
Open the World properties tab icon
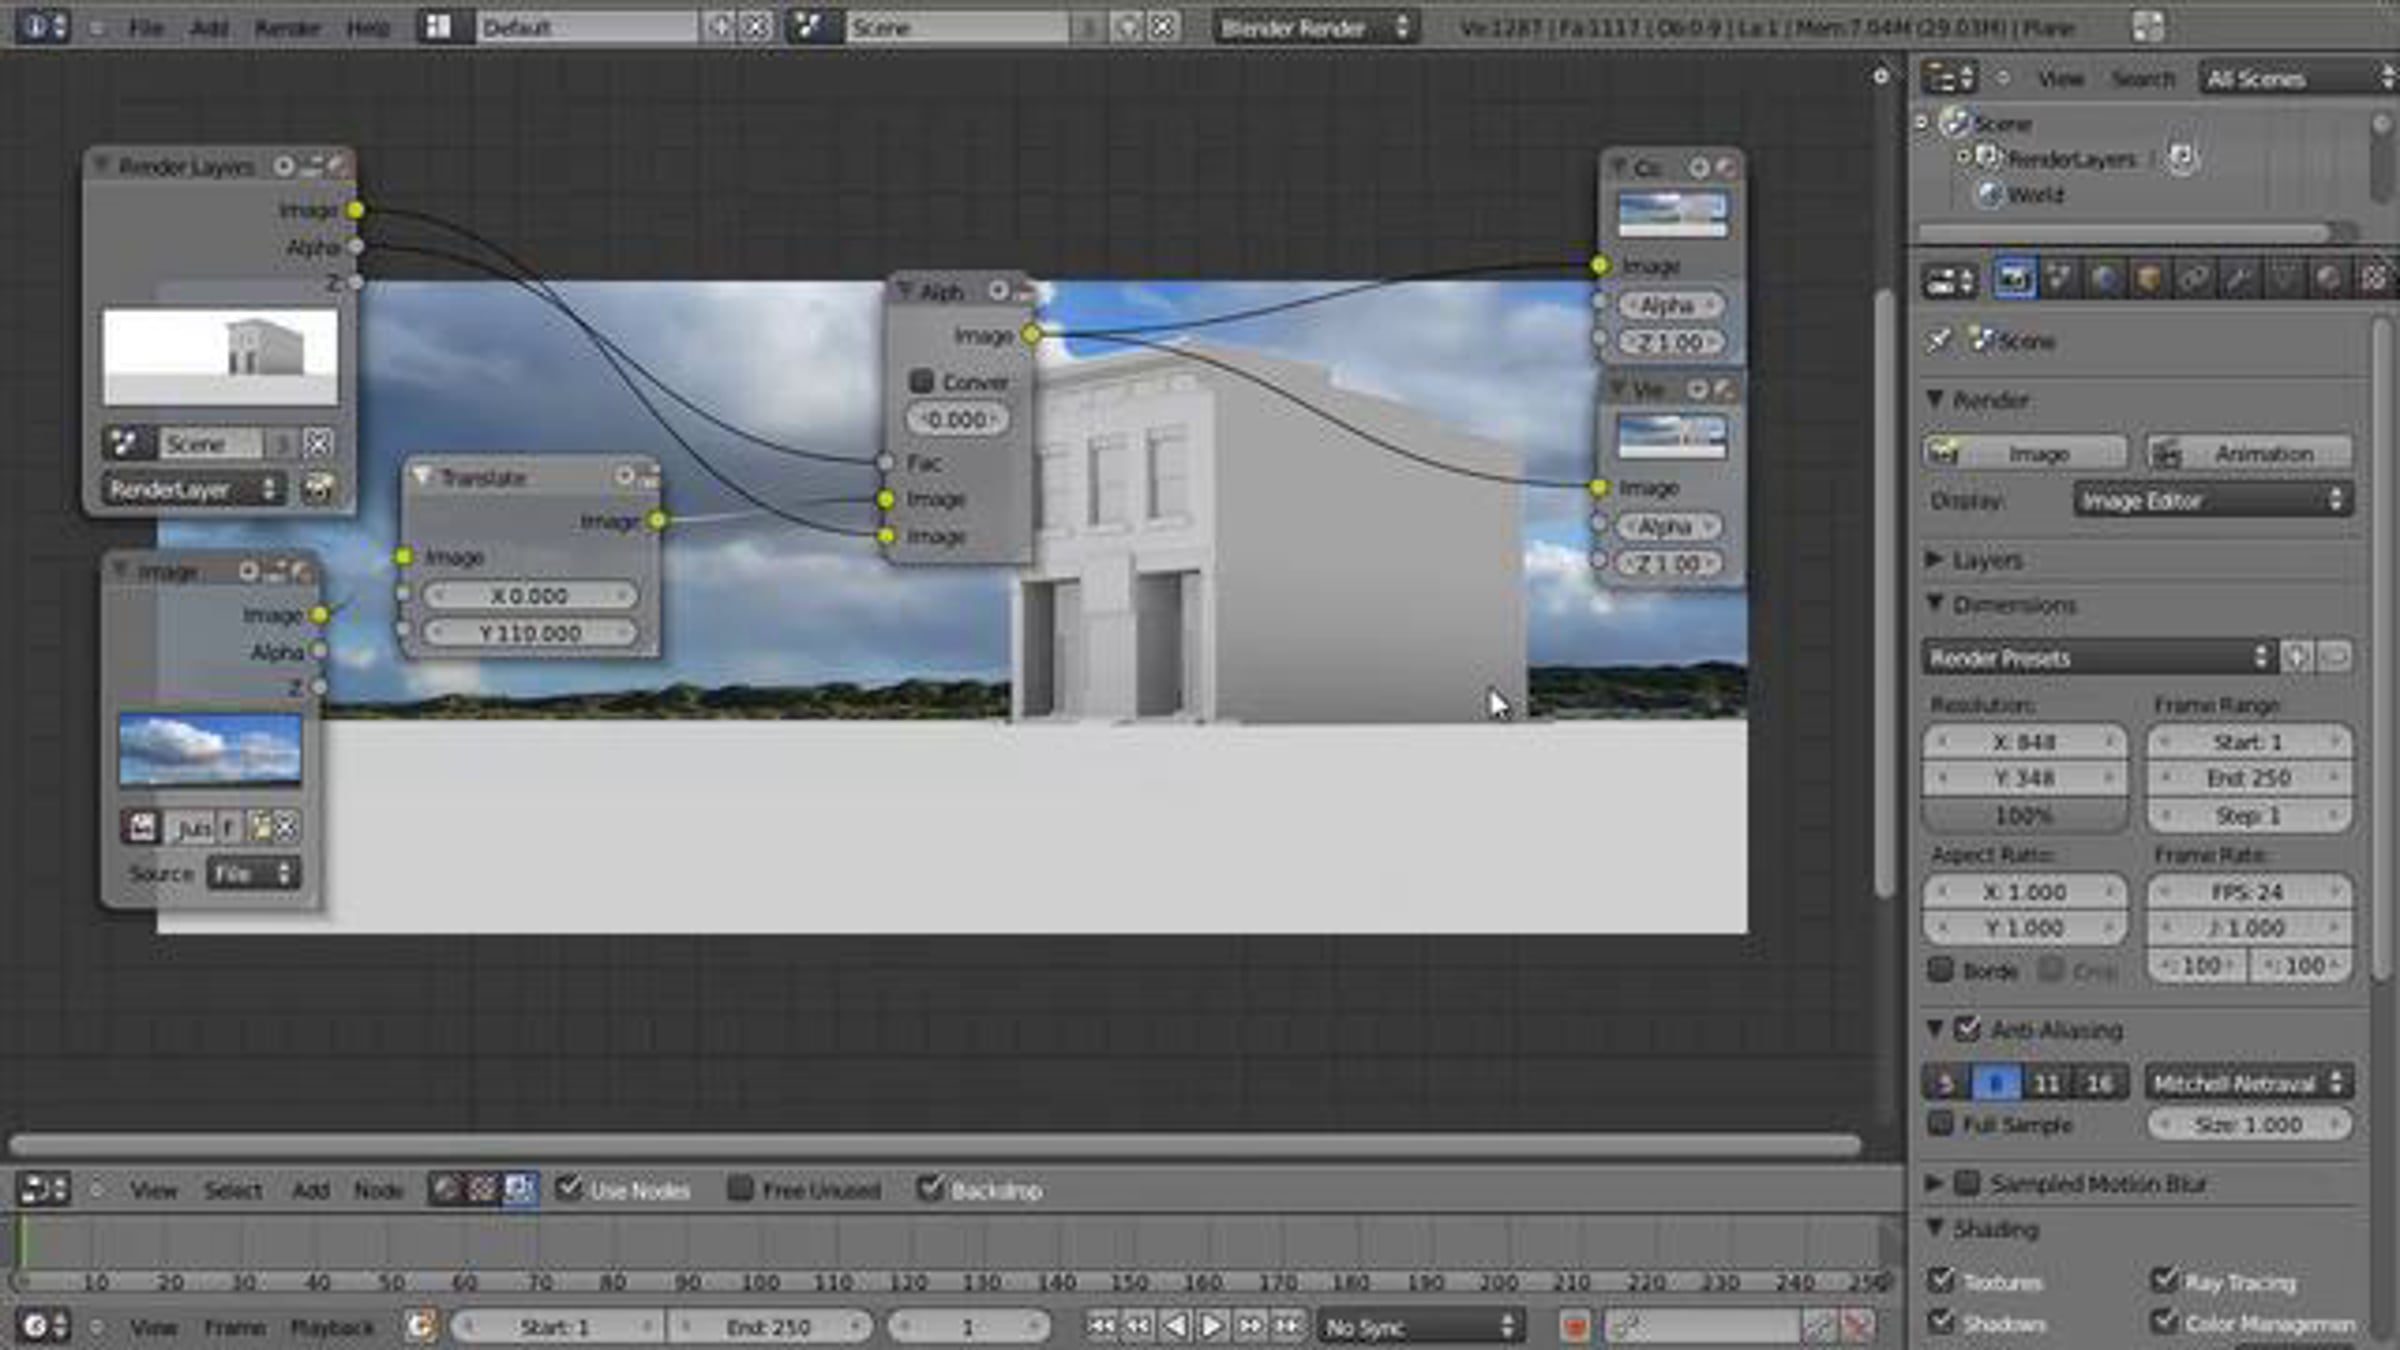click(2103, 279)
